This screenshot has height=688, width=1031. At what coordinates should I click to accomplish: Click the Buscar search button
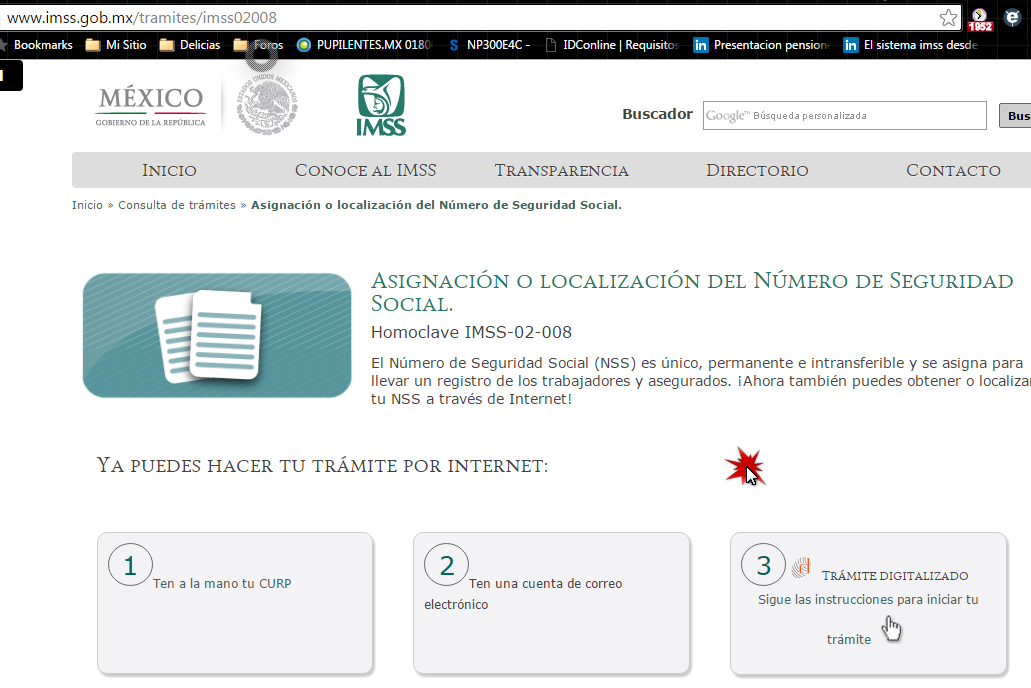[x=1016, y=115]
